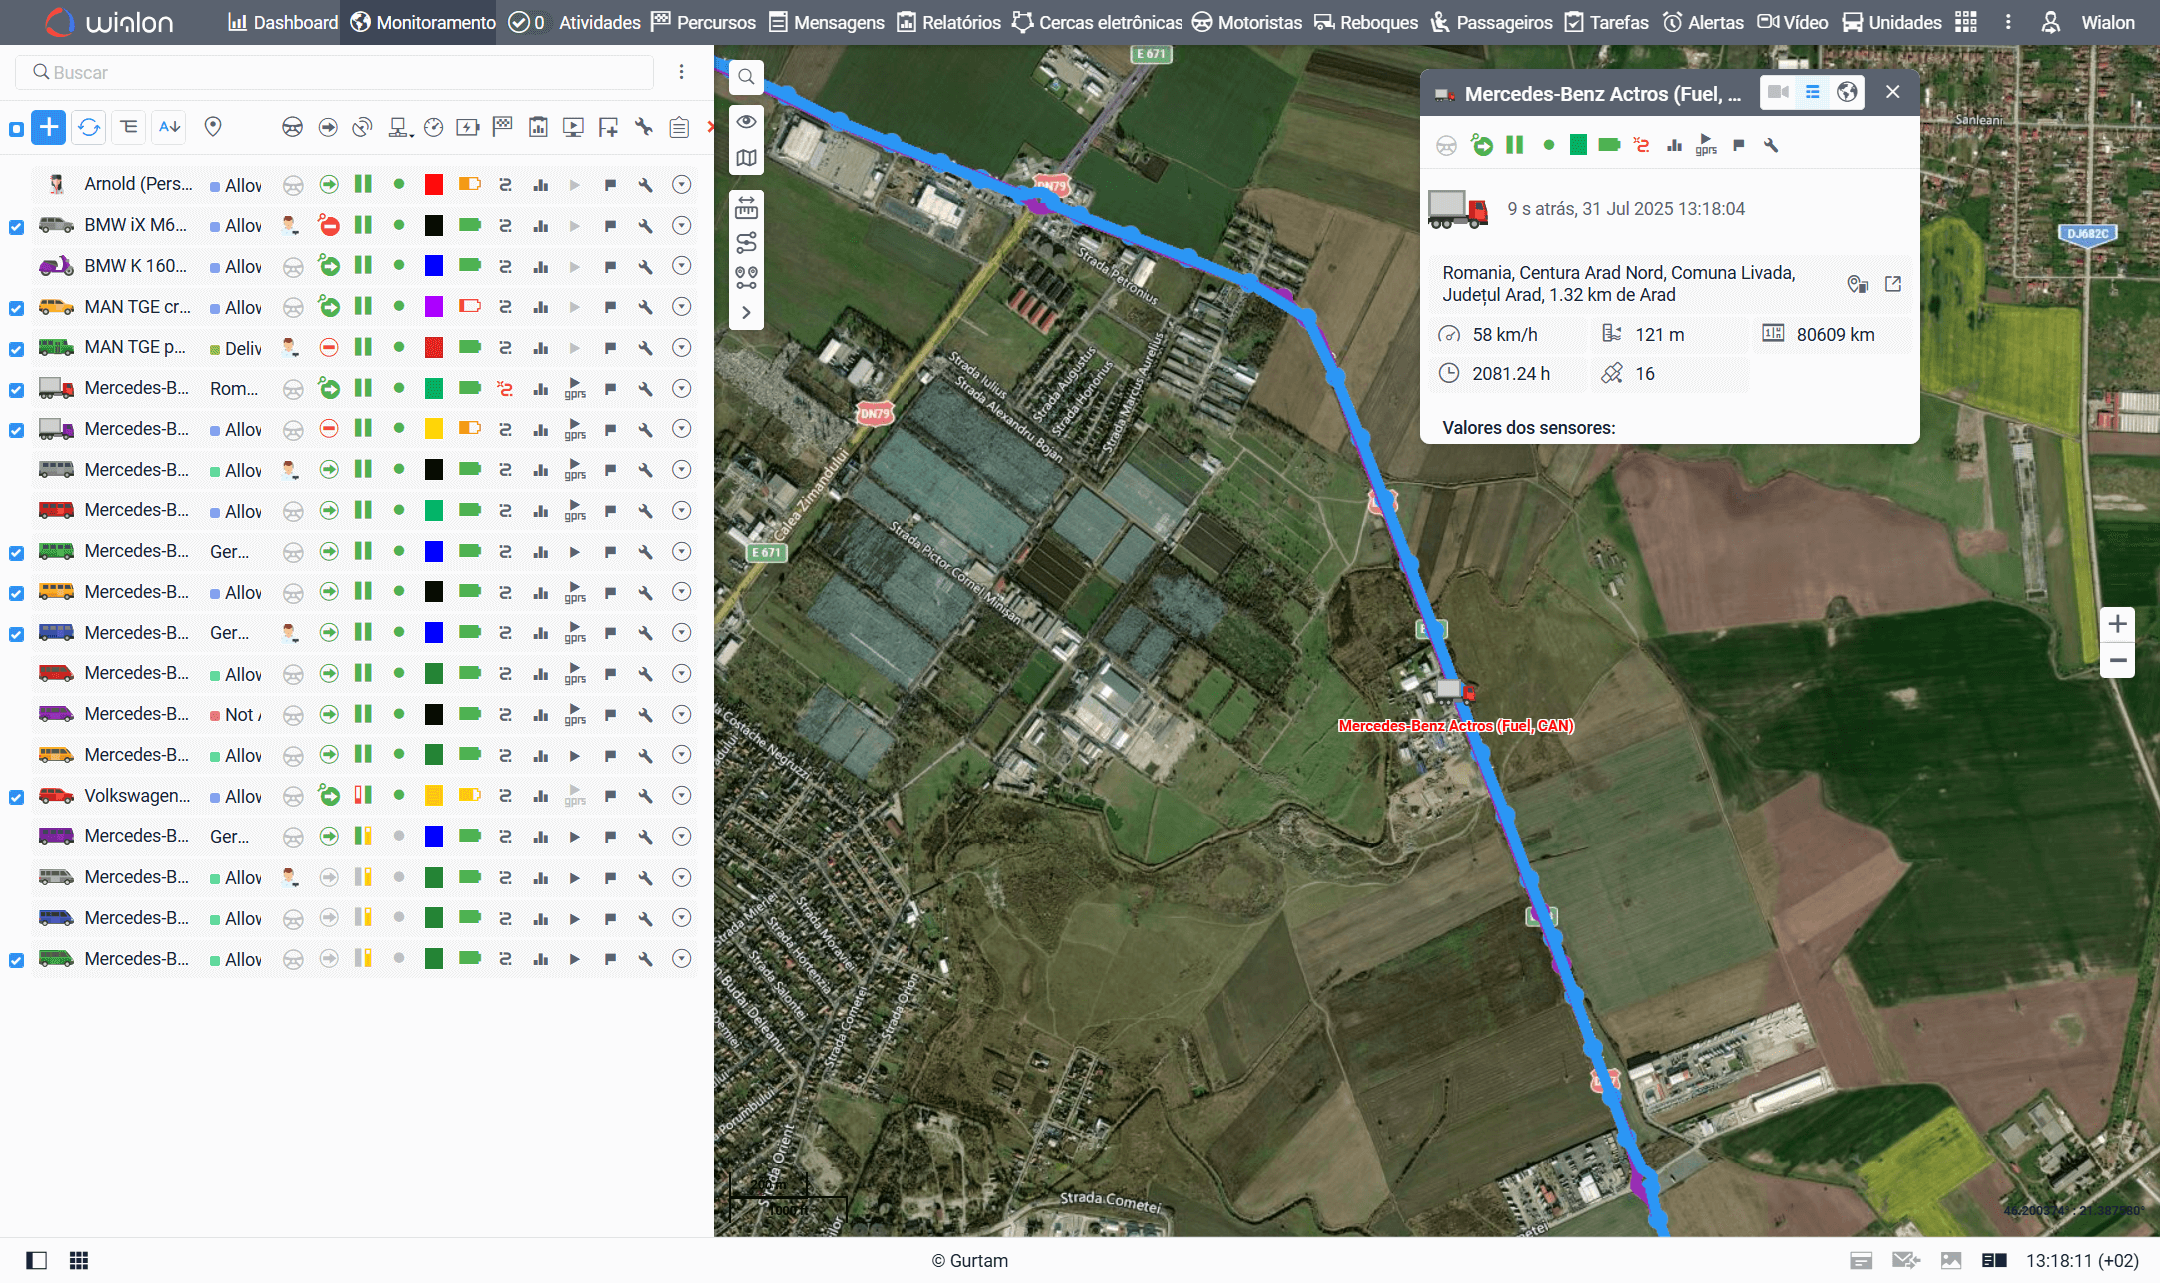Select the Volkswagen unit name
This screenshot has height=1283, width=2160.
pos(137,796)
